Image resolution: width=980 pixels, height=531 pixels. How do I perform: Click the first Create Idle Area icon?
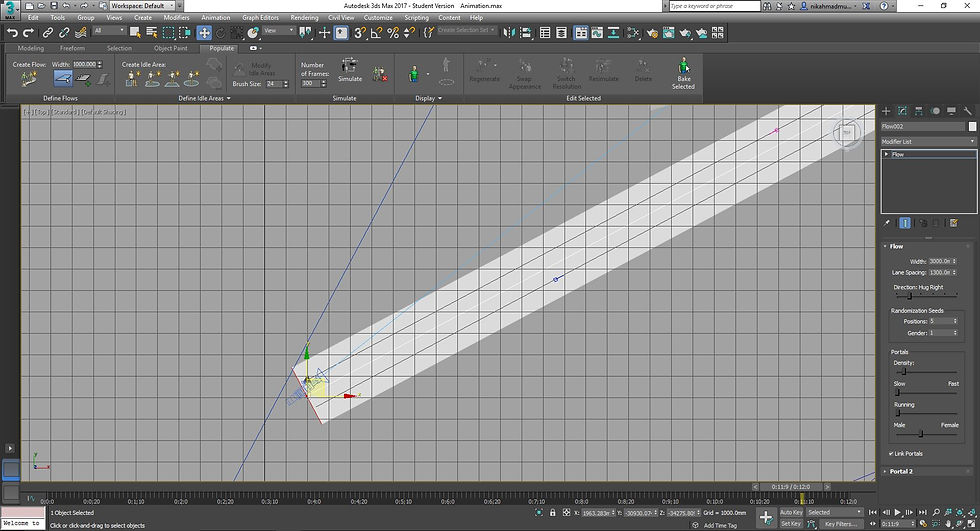pyautogui.click(x=132, y=79)
